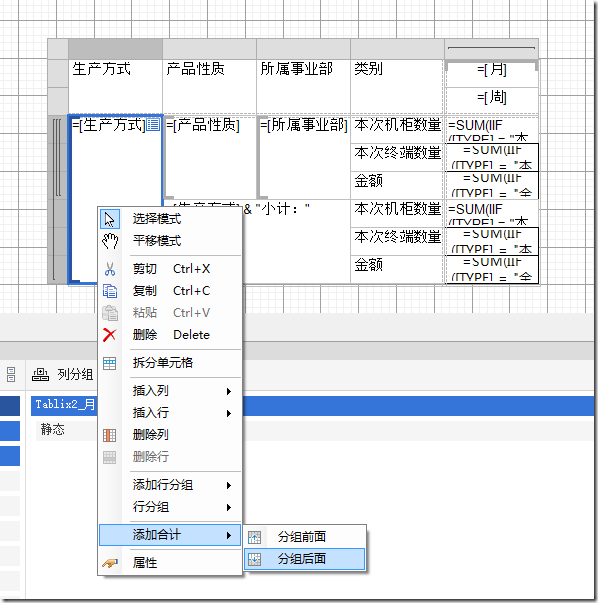Choose 拆分单元格 menu entry
The width and height of the screenshot is (598, 603).
coord(170,363)
